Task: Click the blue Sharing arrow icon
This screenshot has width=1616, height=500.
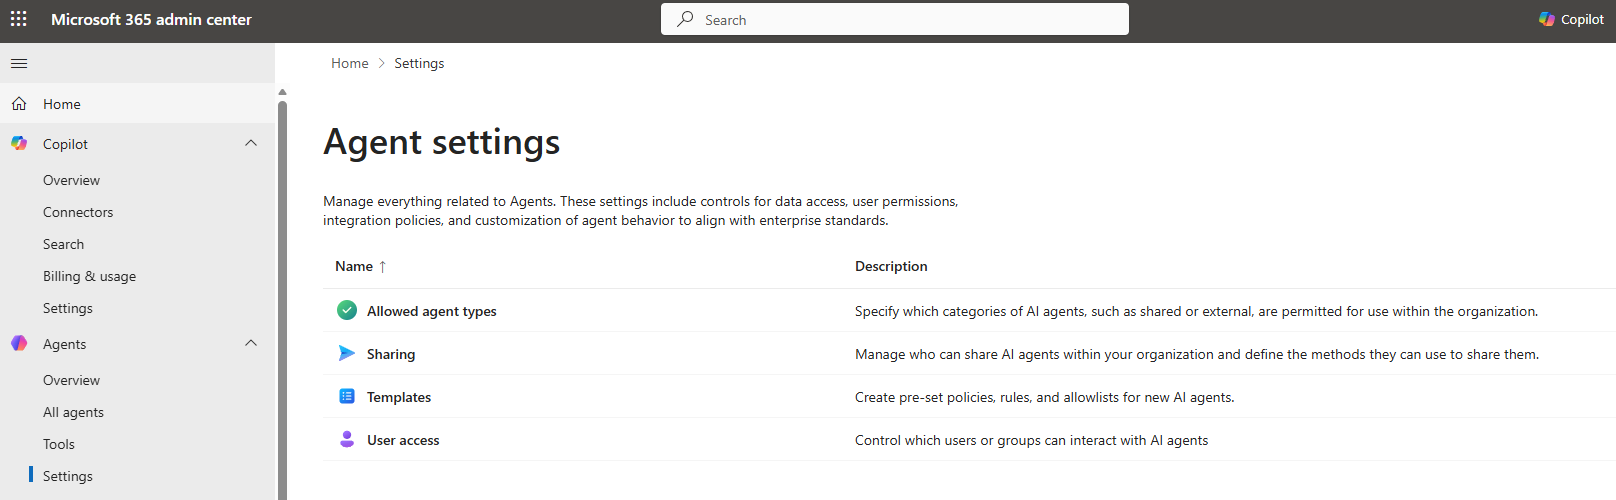Action: click(x=347, y=354)
